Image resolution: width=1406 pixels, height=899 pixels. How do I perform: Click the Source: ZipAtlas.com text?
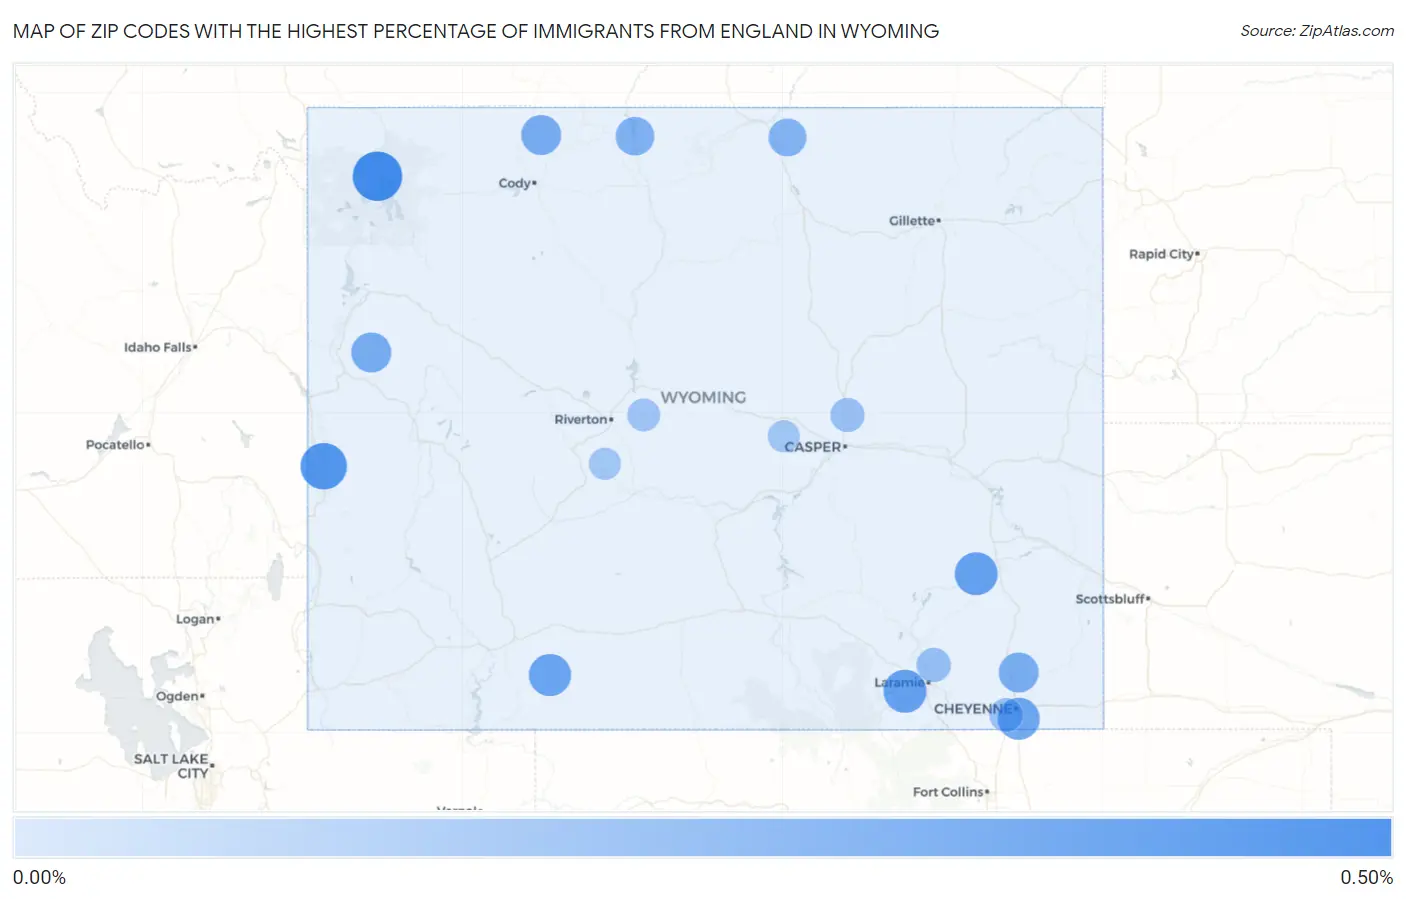[x=1317, y=31]
